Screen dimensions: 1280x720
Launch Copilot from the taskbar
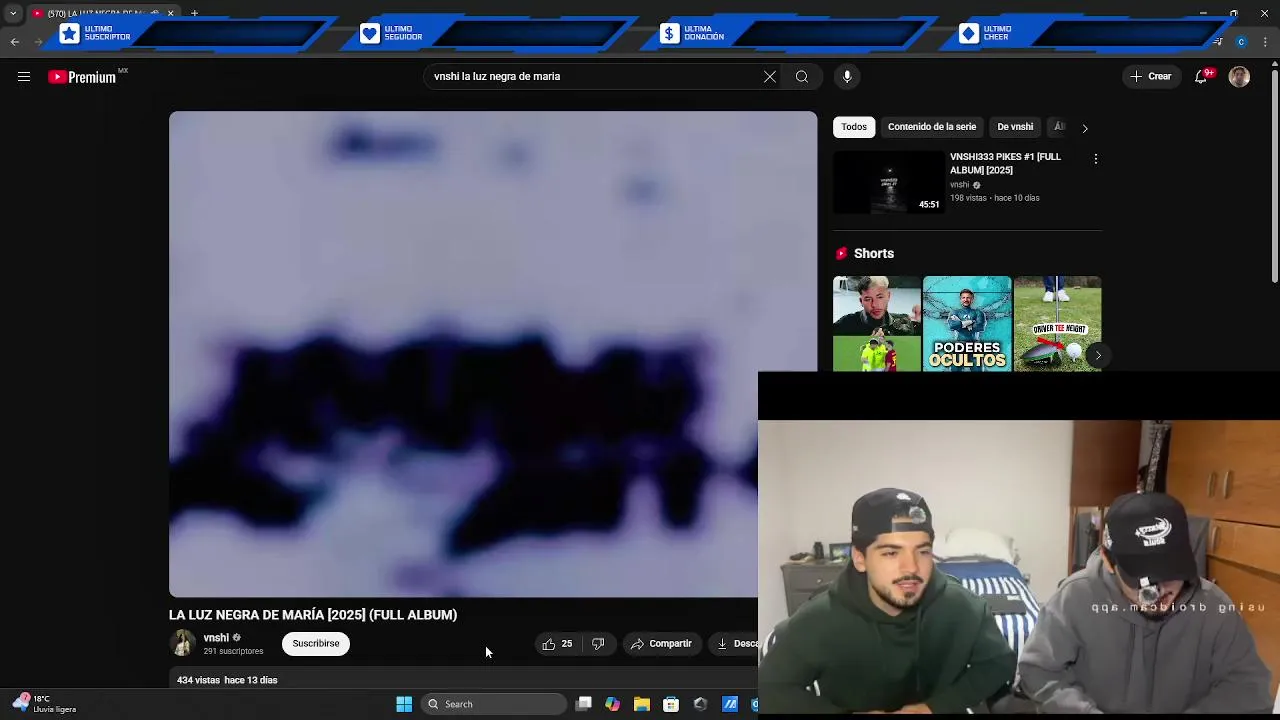click(x=613, y=704)
